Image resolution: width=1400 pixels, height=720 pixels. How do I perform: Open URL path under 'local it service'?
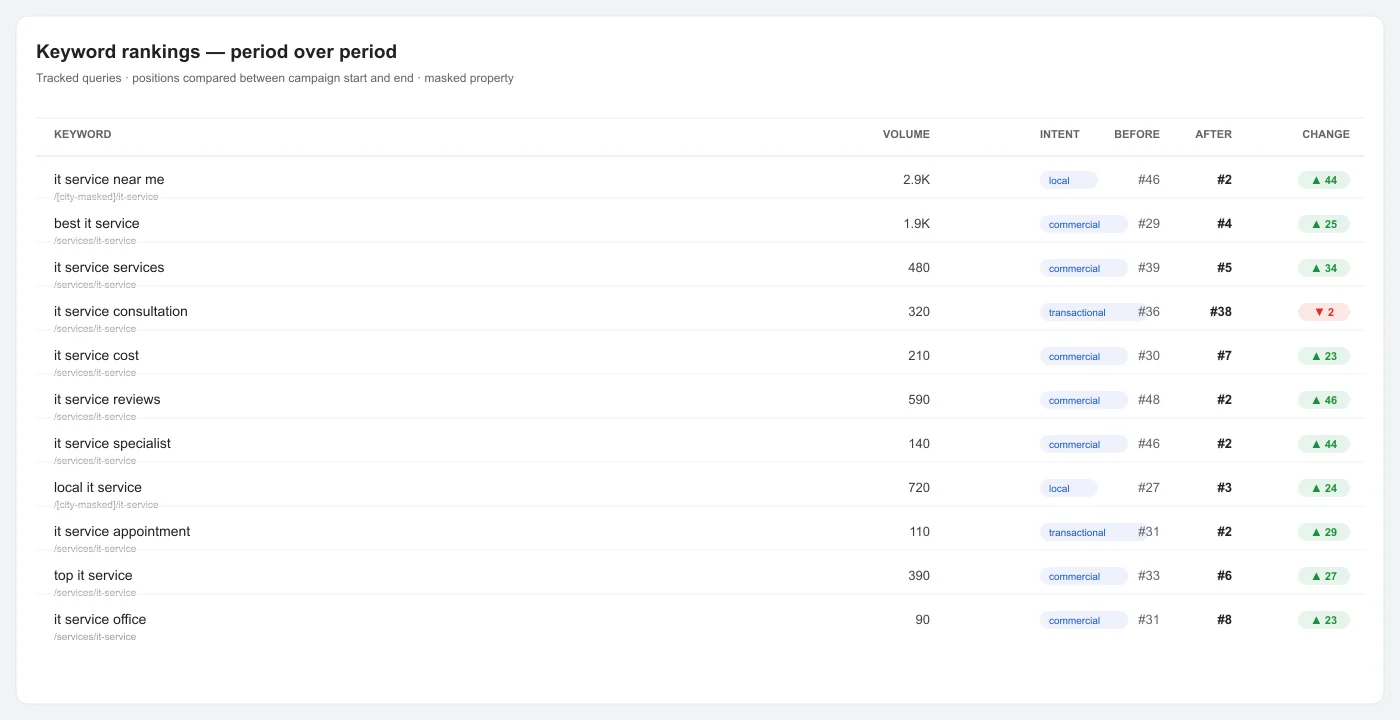click(x=106, y=505)
